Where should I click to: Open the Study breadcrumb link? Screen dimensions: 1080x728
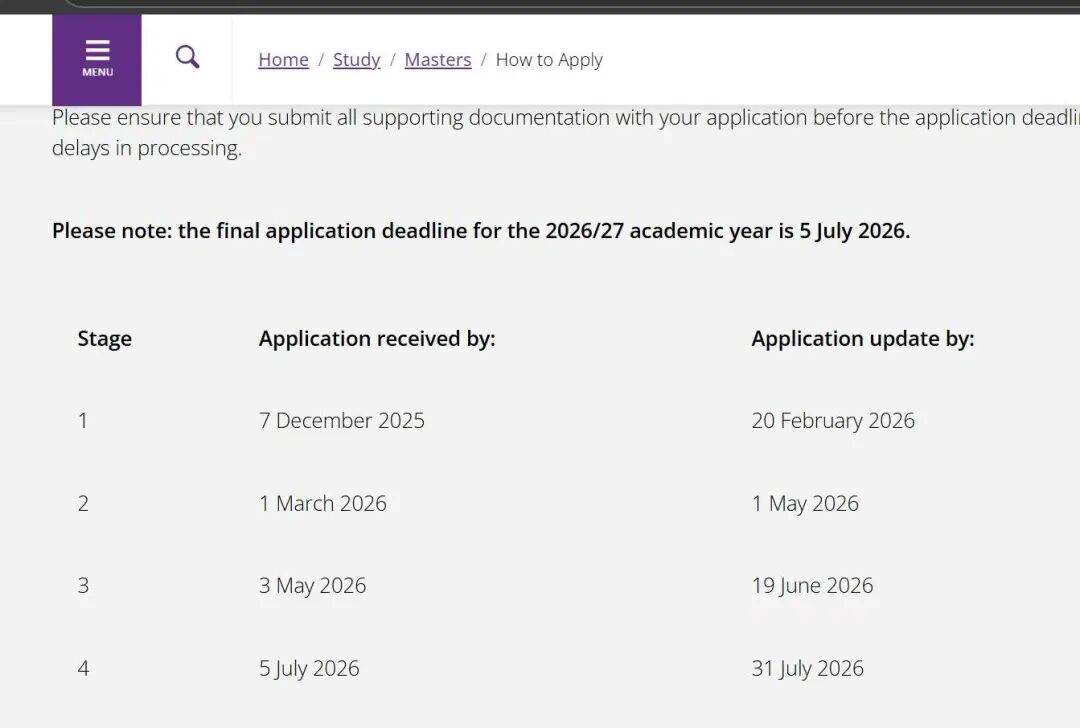[x=356, y=60]
